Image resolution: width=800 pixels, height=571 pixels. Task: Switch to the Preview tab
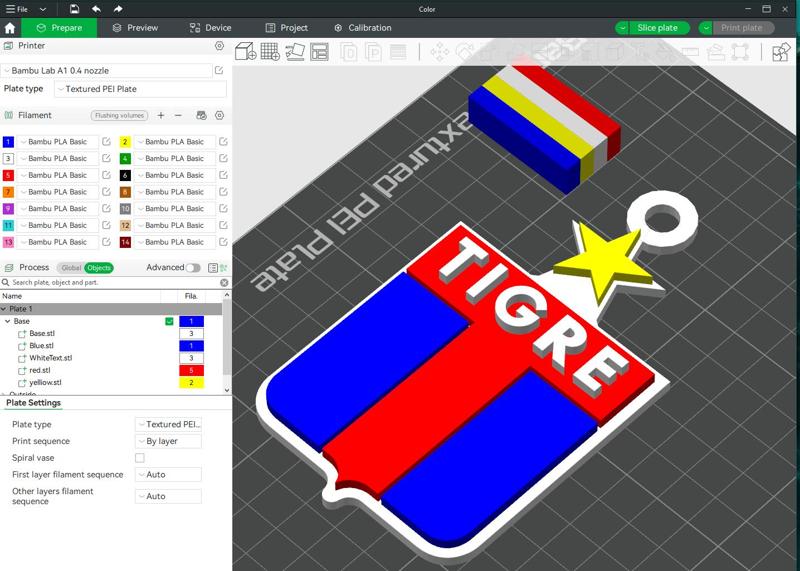136,28
